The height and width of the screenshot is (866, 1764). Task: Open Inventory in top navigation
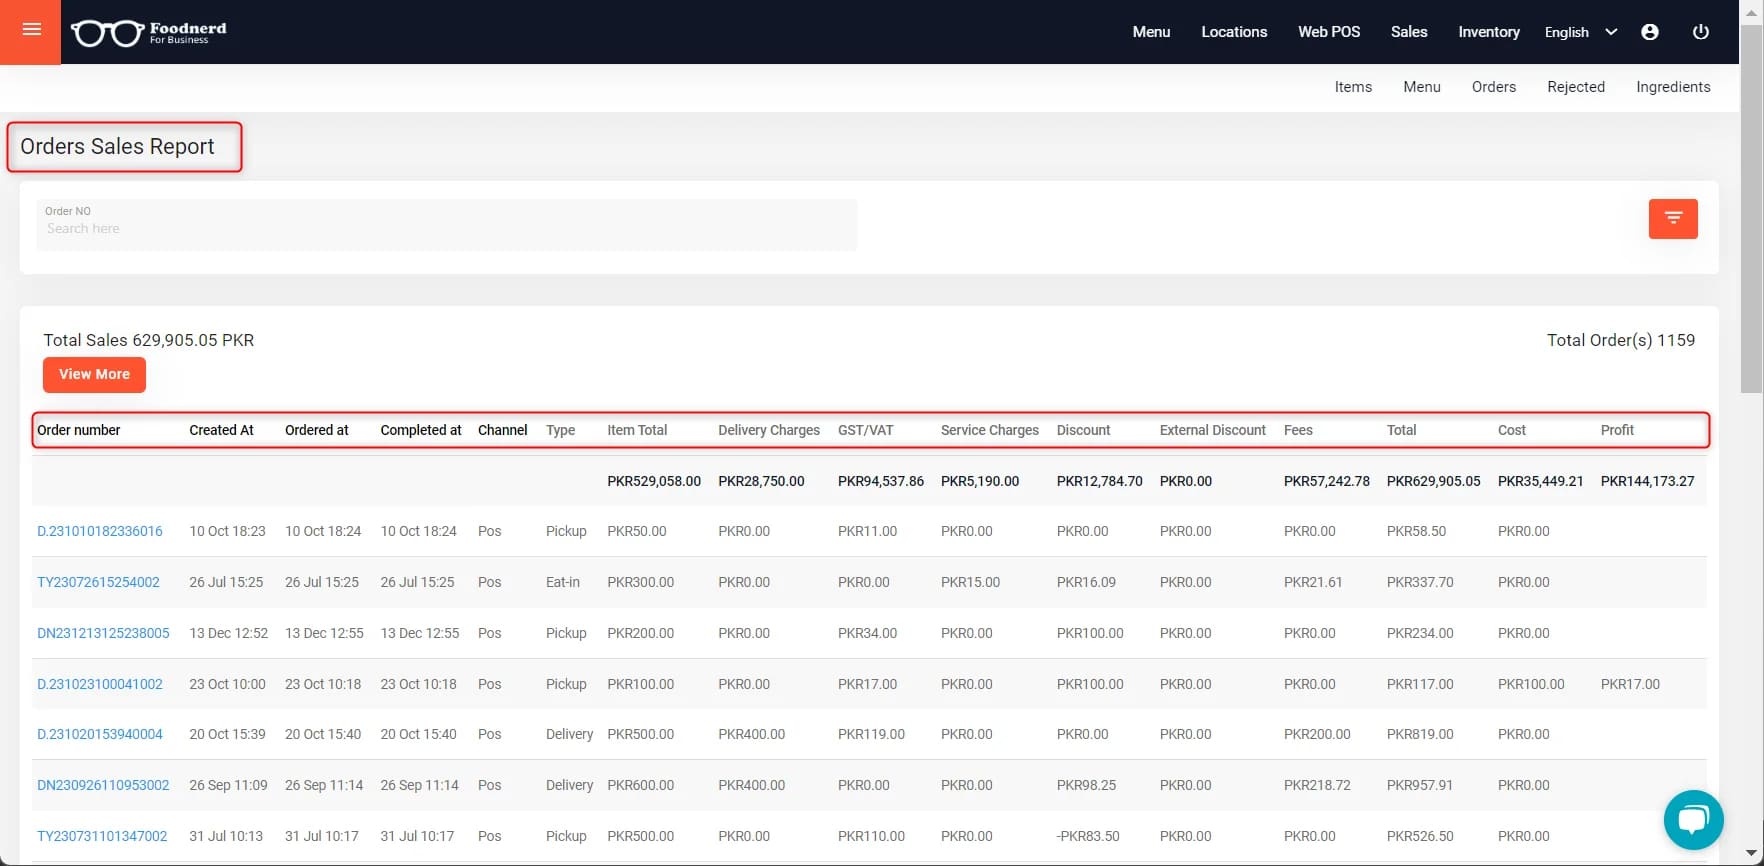[1489, 32]
